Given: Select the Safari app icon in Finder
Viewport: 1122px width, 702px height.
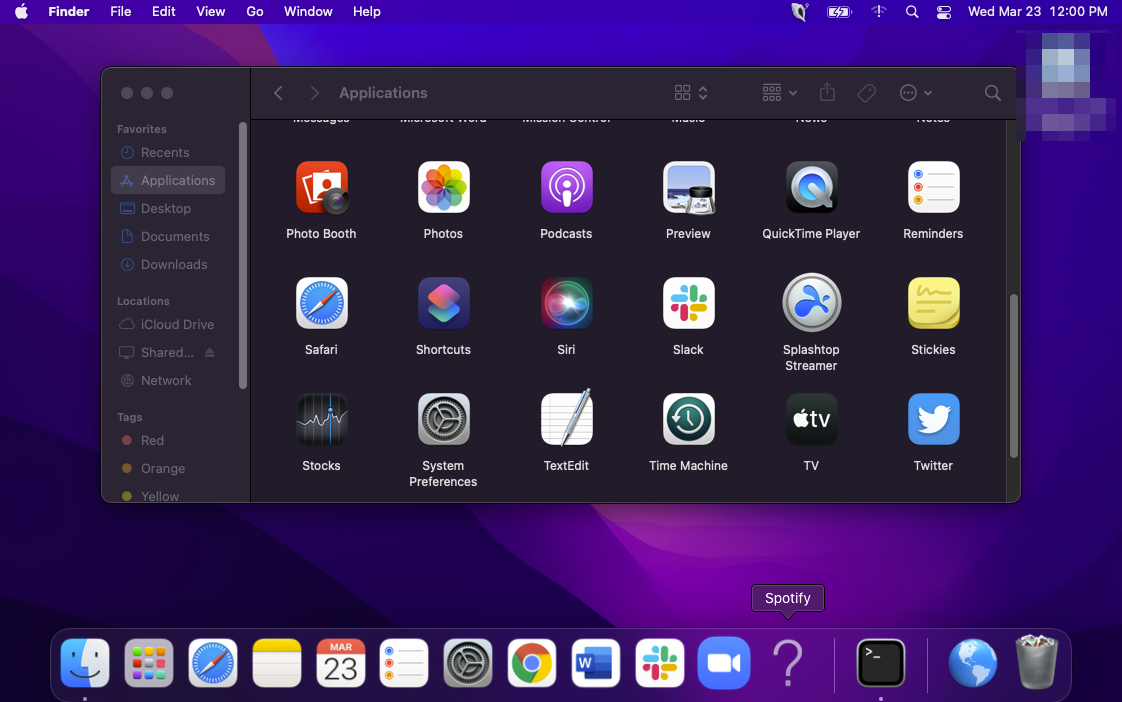Looking at the screenshot, I should [321, 303].
